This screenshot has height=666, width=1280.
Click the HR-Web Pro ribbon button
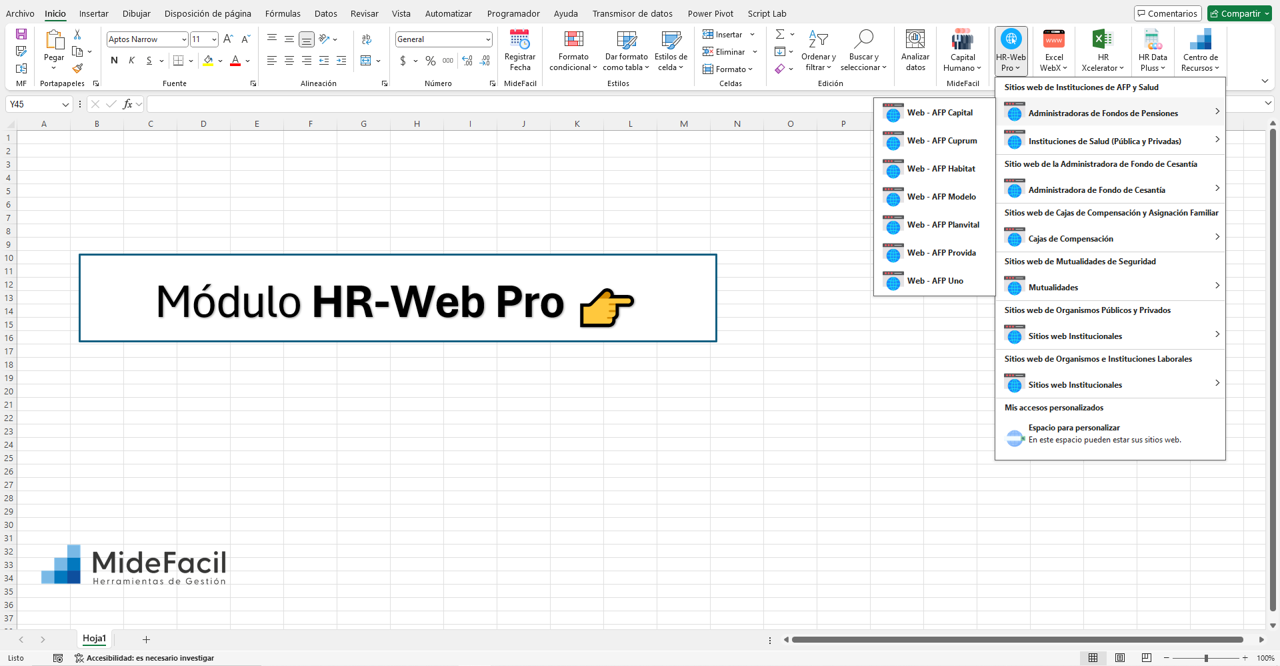coord(1011,50)
